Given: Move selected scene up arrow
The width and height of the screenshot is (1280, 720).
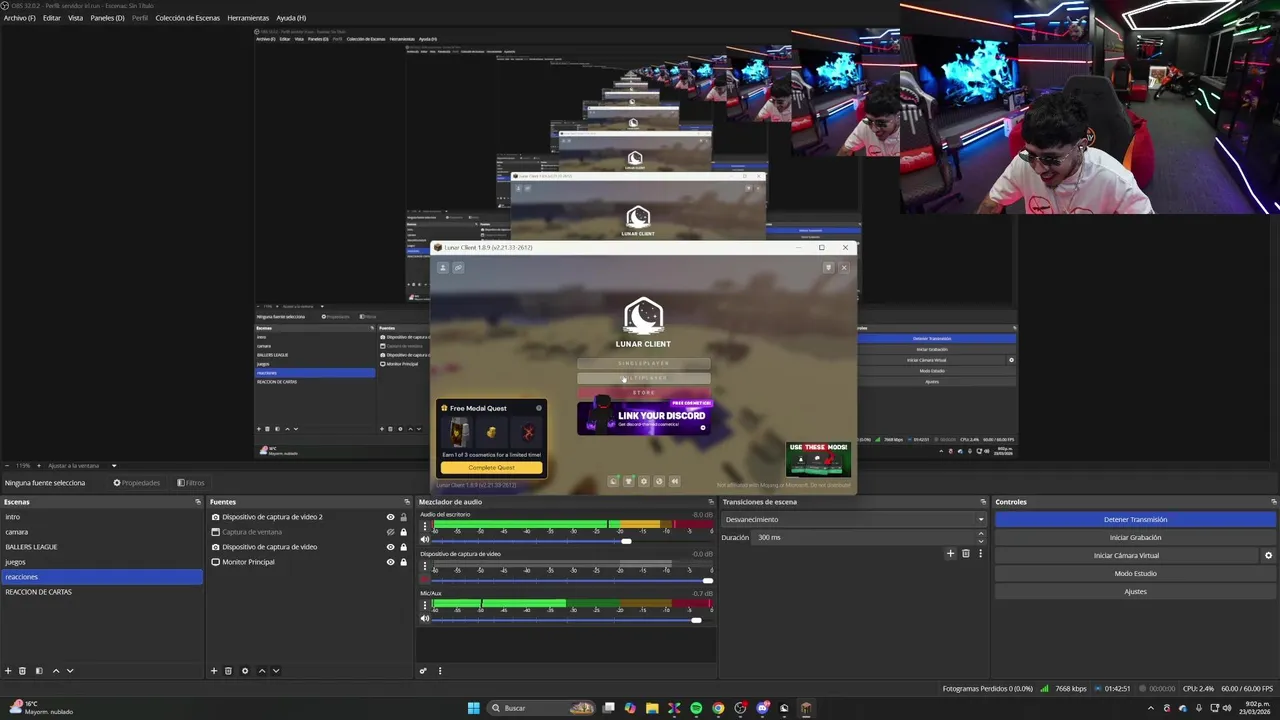Looking at the screenshot, I should click(x=56, y=671).
